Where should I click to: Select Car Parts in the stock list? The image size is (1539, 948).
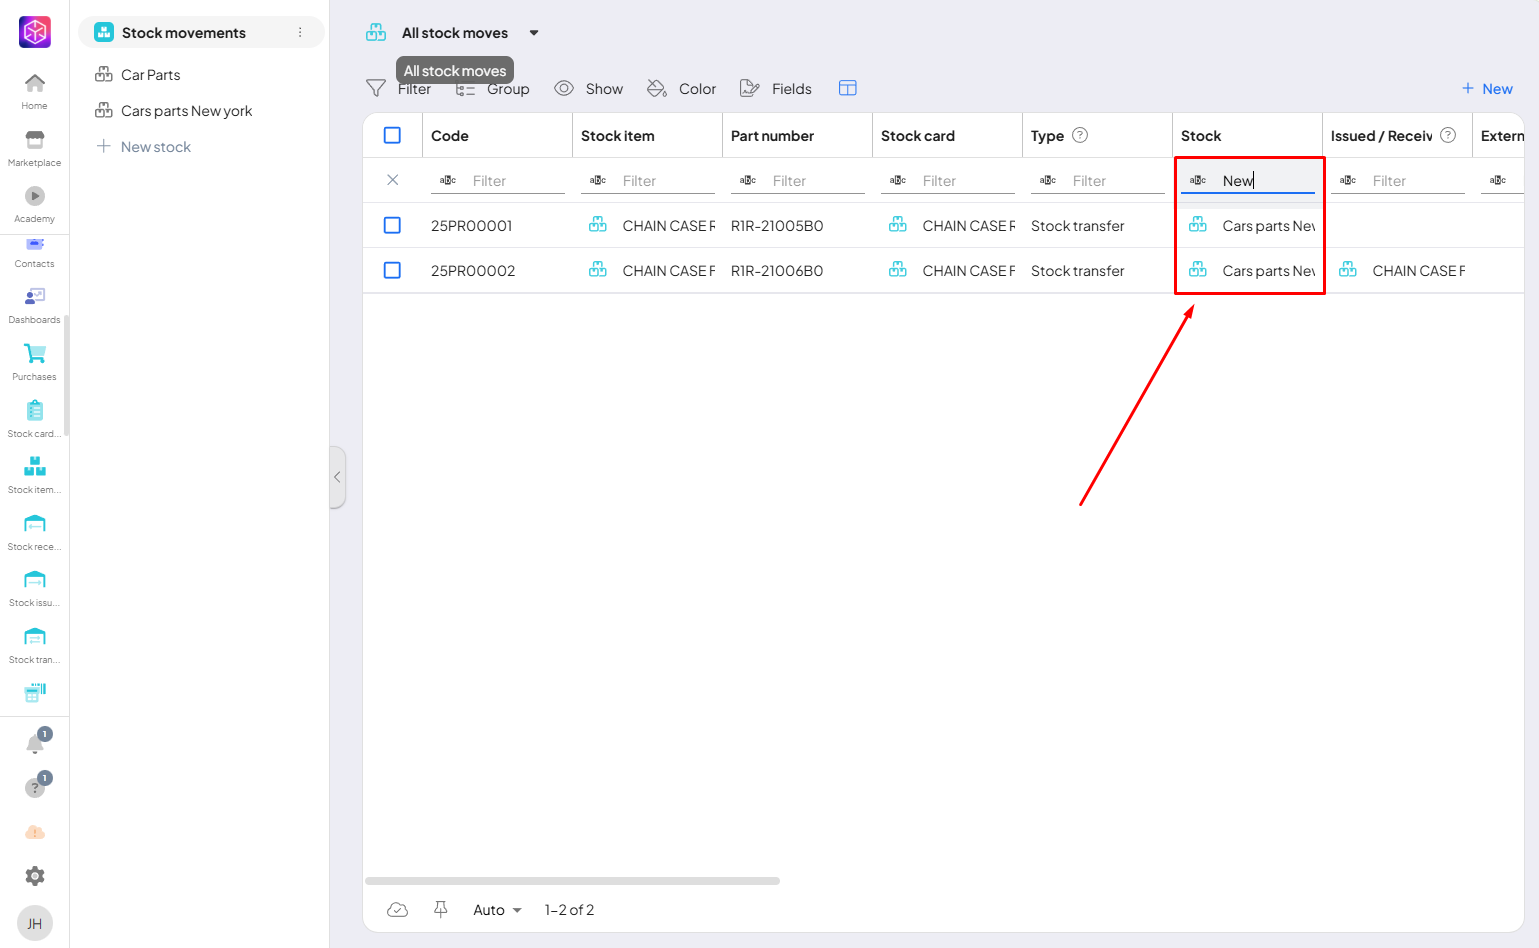tap(151, 75)
